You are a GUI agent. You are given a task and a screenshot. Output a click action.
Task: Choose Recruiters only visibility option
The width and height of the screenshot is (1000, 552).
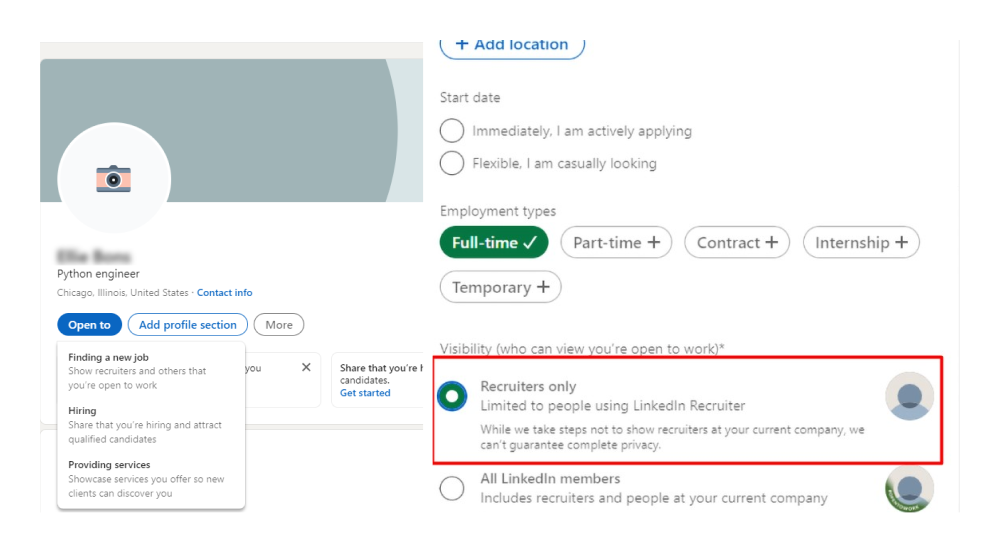[x=452, y=396]
